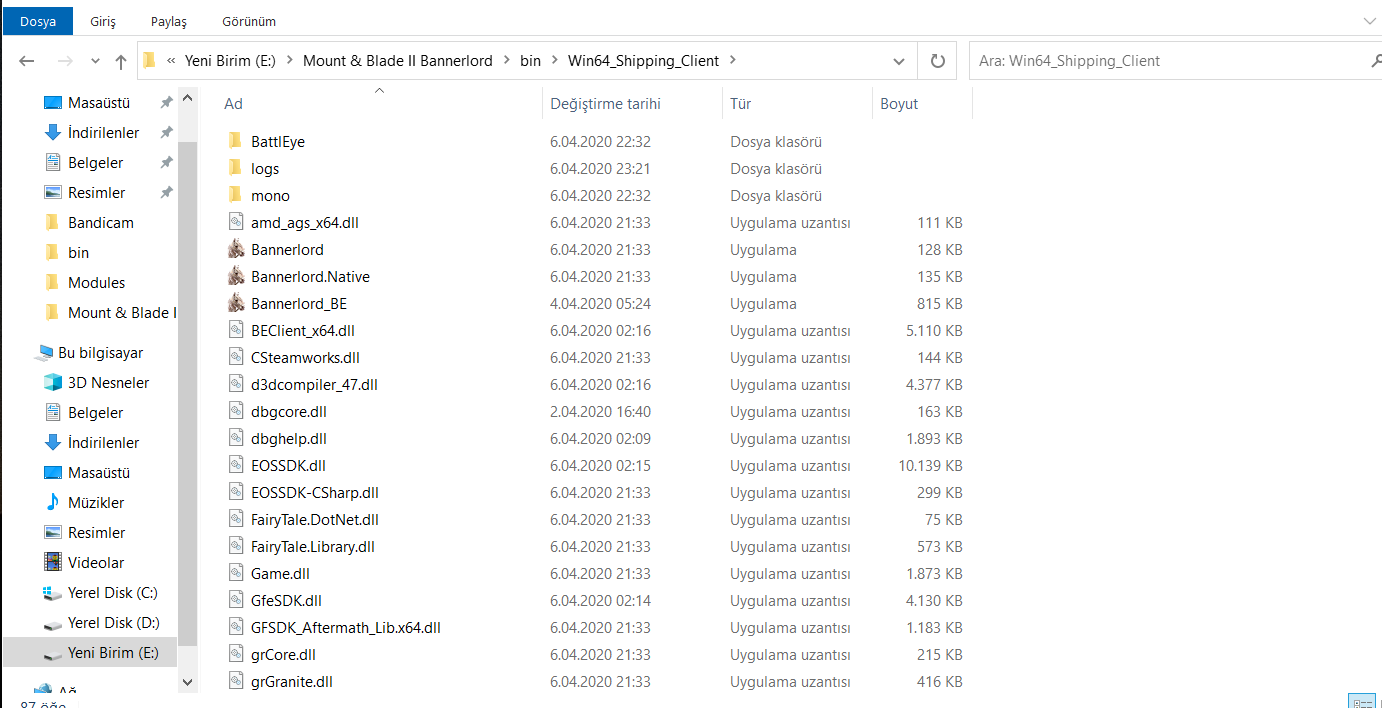Open pinned Resimler in quick access
The image size is (1382, 708).
click(x=97, y=193)
